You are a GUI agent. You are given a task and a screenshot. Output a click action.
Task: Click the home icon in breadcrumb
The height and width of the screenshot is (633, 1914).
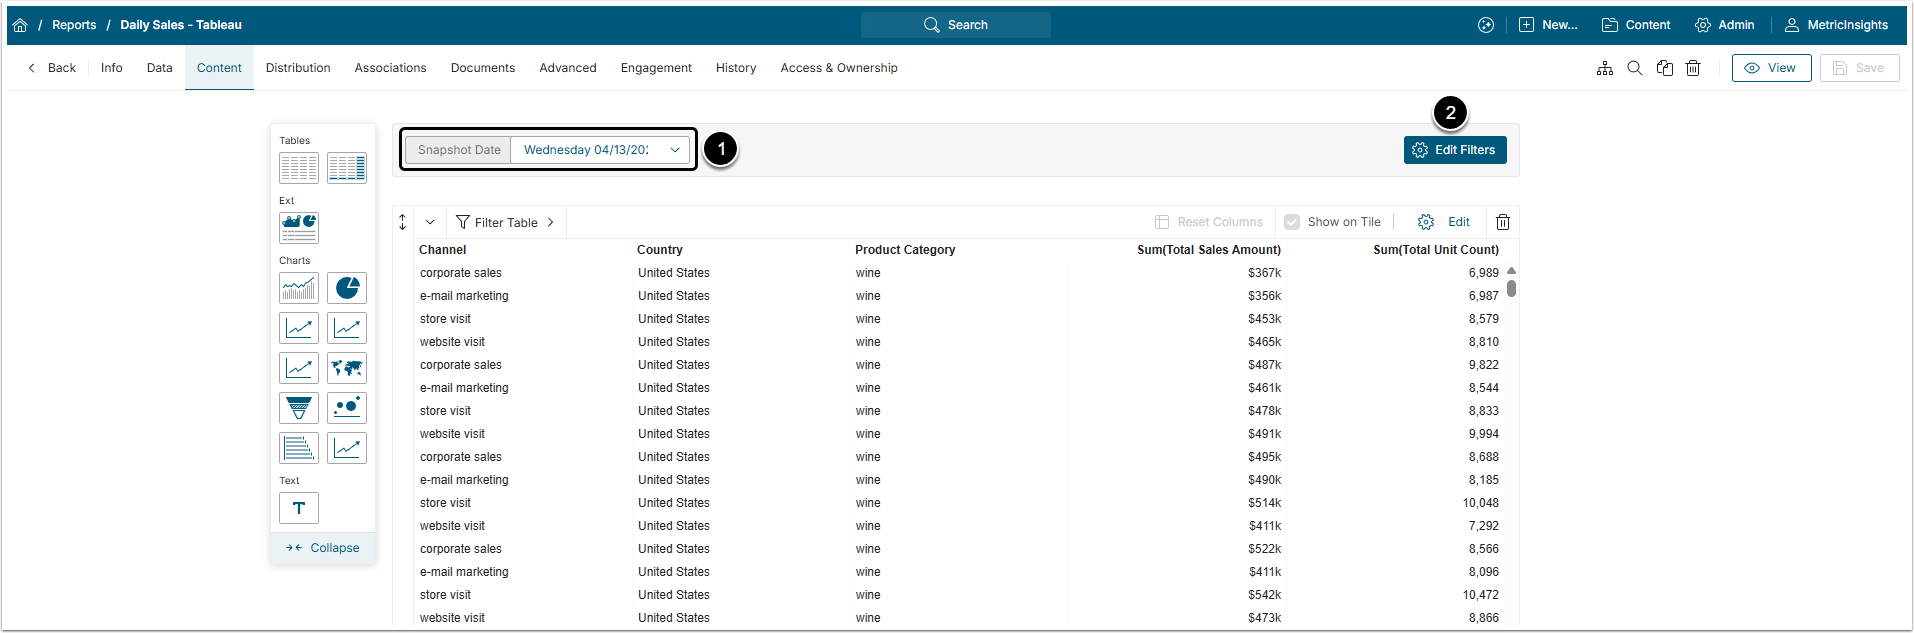pos(20,25)
